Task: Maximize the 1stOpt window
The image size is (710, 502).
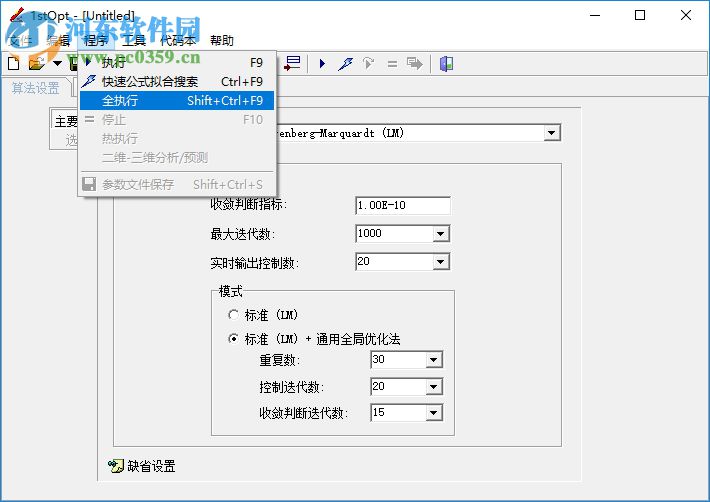Action: pyautogui.click(x=640, y=15)
